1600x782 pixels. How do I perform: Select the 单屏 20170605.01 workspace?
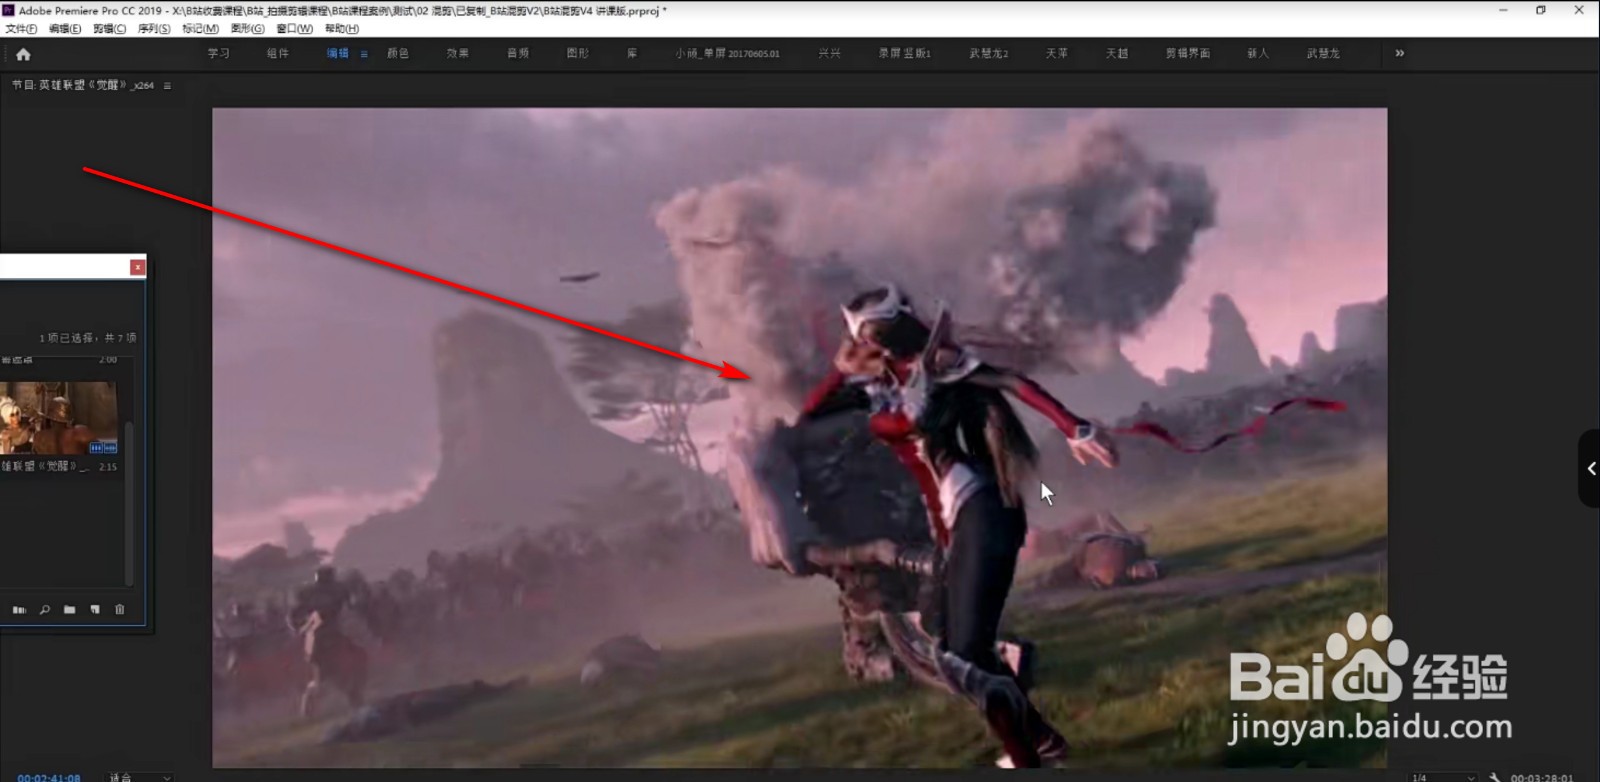pos(728,54)
